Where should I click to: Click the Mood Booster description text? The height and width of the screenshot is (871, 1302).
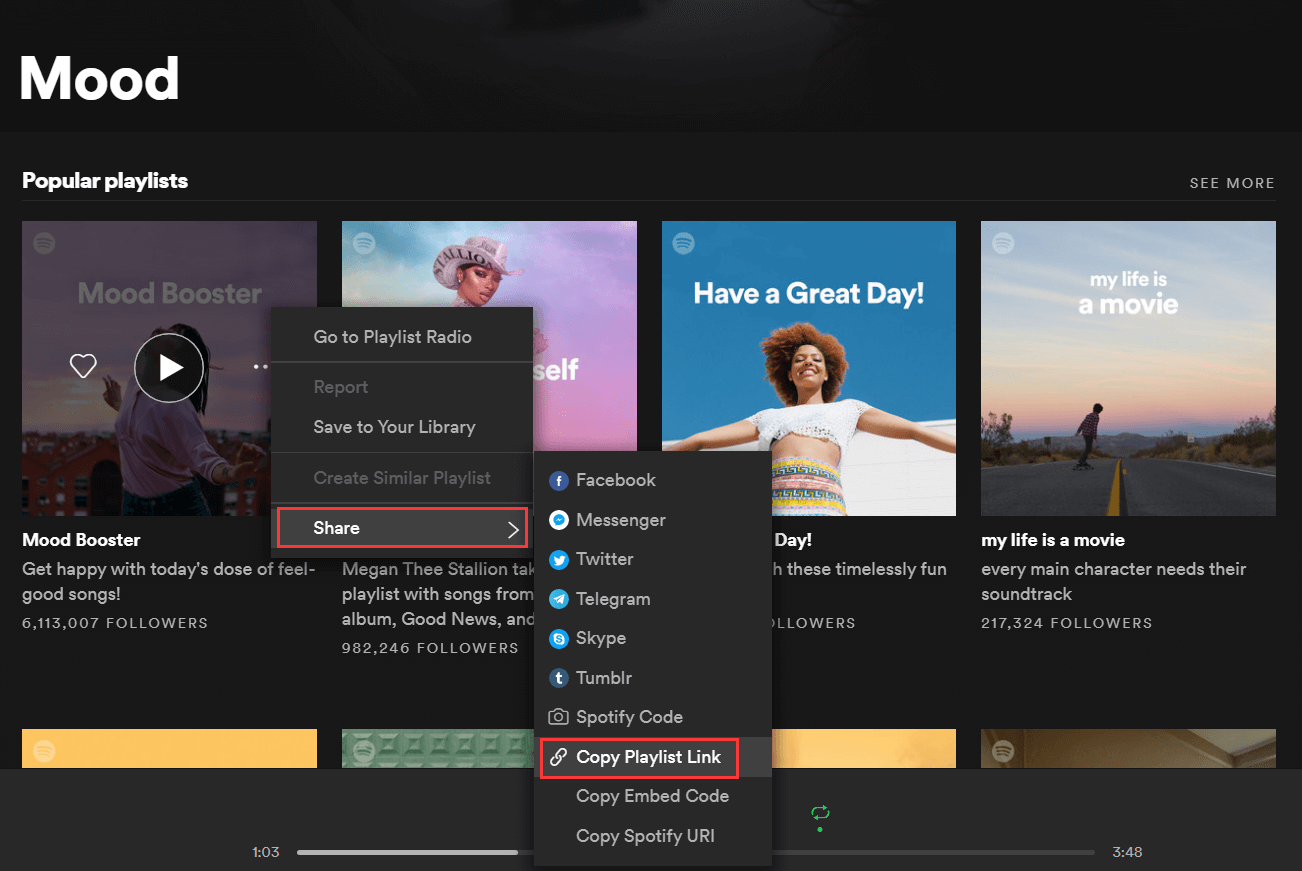pos(168,581)
